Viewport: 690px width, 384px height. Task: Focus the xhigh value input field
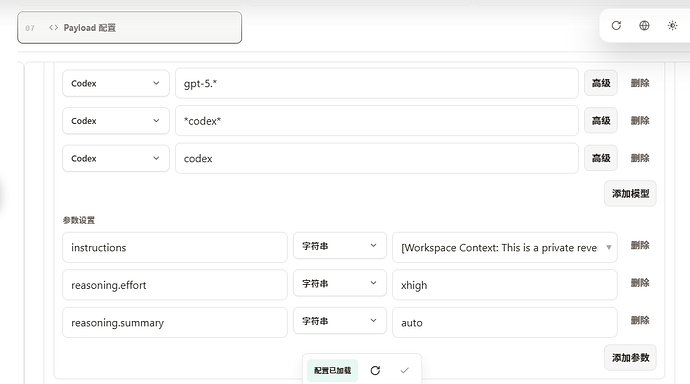tap(505, 285)
